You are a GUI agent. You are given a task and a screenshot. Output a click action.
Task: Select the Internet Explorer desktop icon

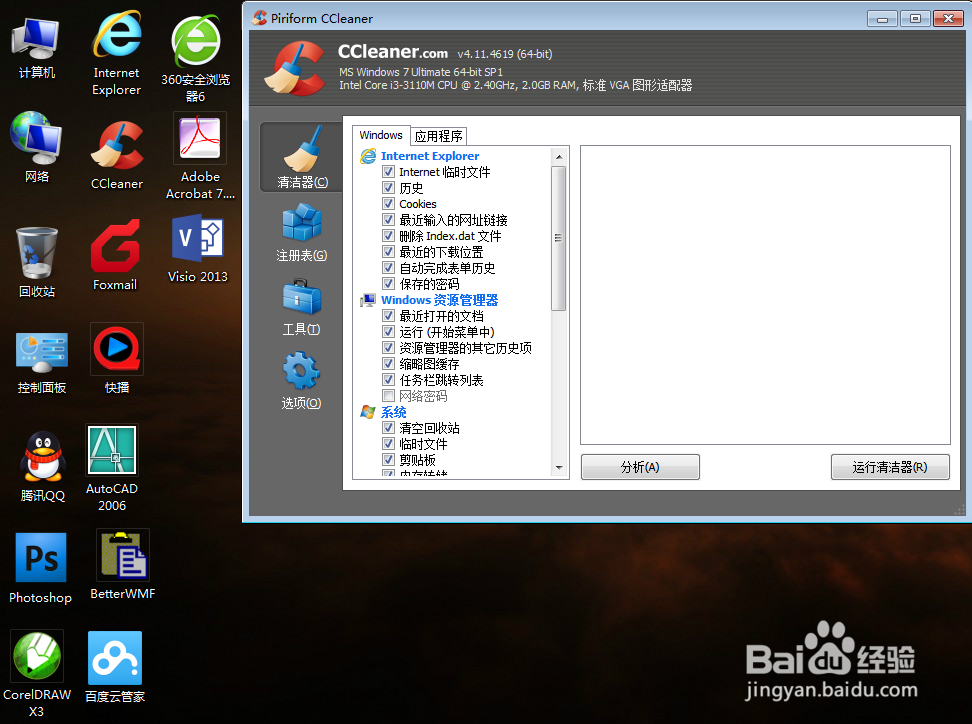[117, 53]
